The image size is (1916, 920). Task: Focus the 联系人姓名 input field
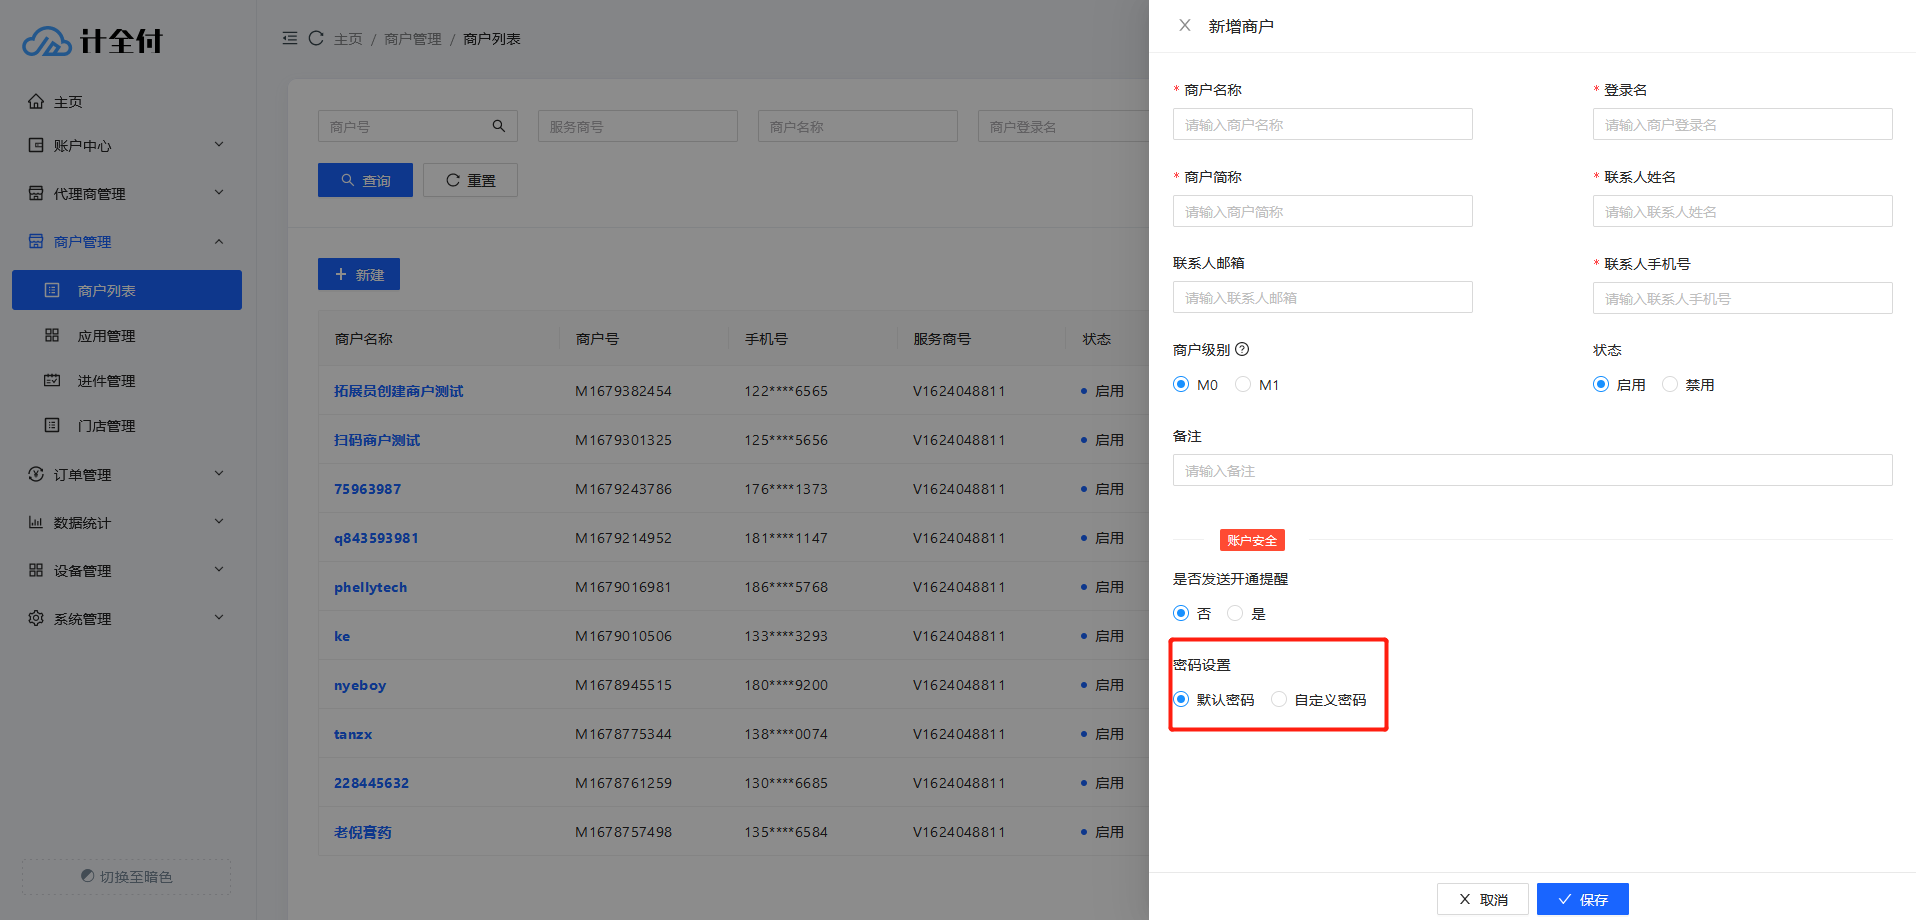click(1743, 211)
